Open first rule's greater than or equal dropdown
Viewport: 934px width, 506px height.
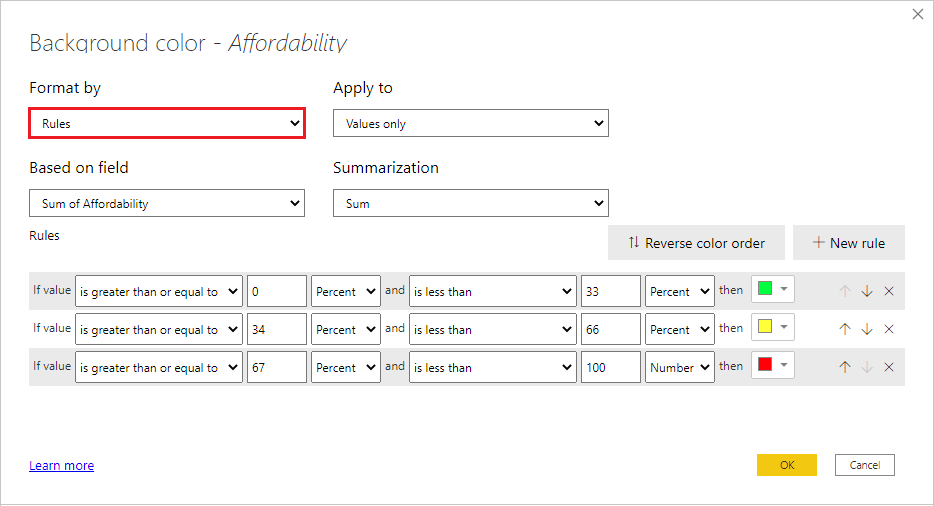point(158,291)
